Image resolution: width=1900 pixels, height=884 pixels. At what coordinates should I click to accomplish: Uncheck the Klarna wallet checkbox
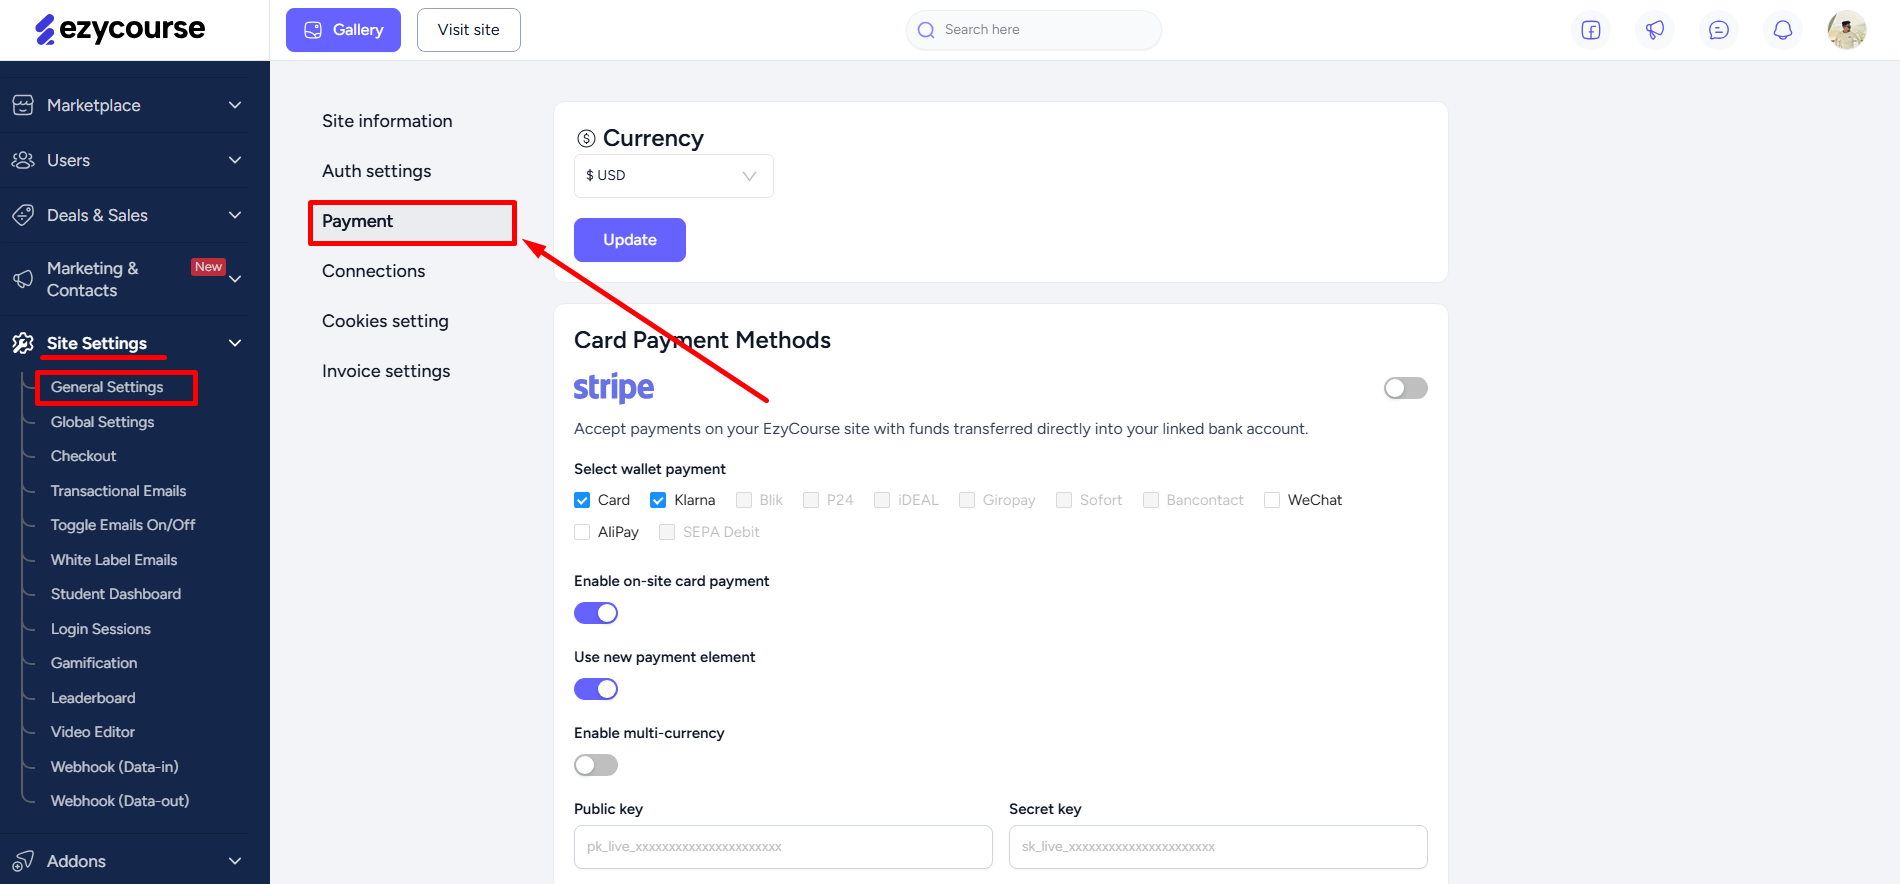658,500
